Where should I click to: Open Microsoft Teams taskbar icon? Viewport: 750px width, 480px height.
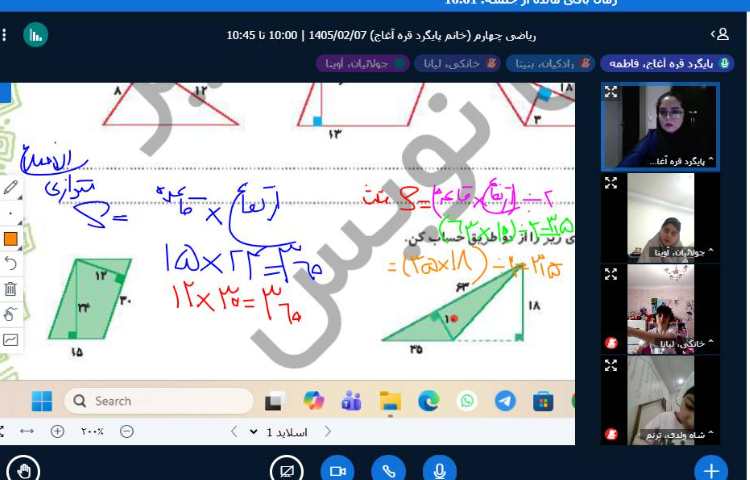coord(352,401)
